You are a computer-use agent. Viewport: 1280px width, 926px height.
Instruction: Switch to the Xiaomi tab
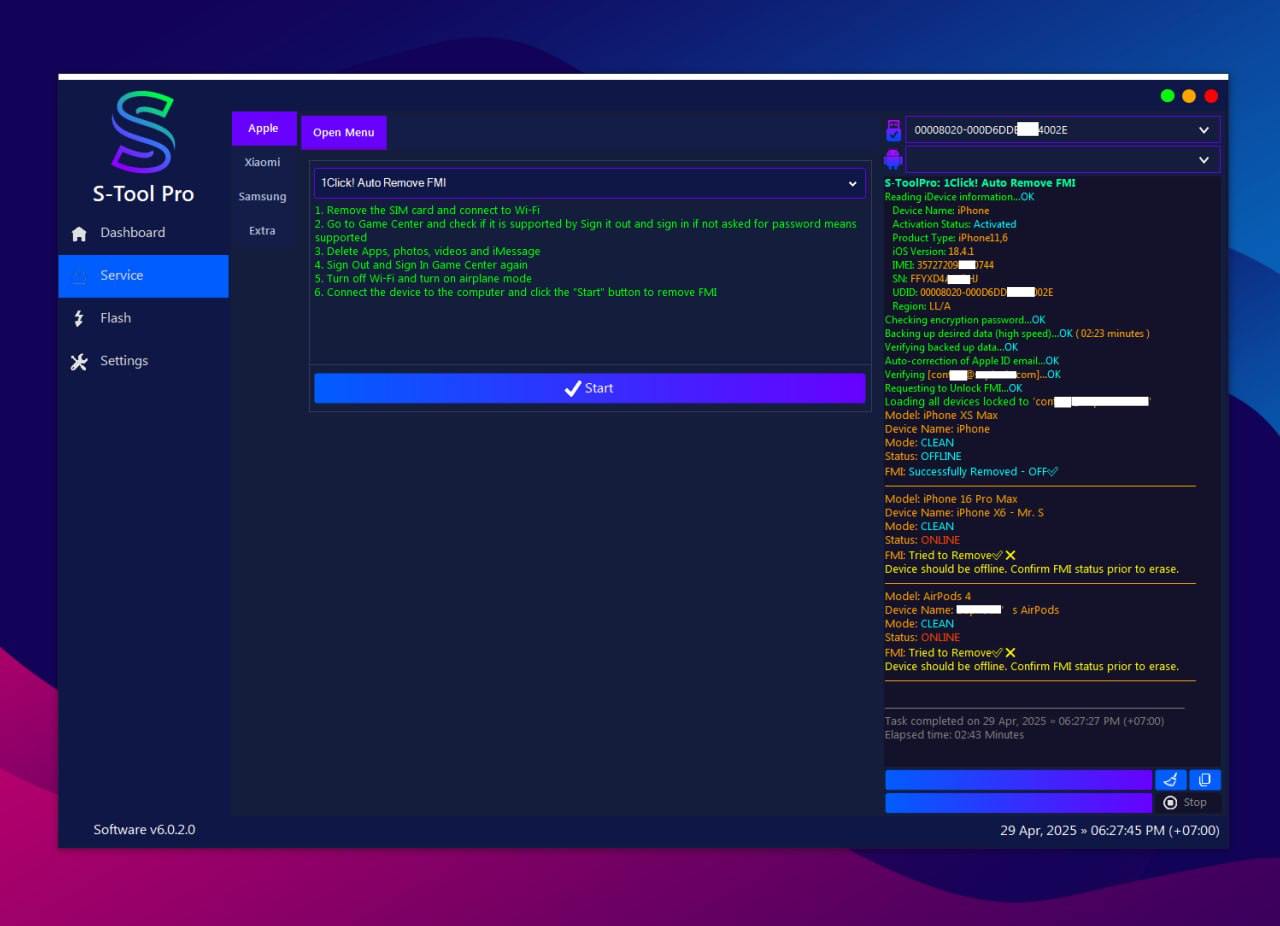263,162
